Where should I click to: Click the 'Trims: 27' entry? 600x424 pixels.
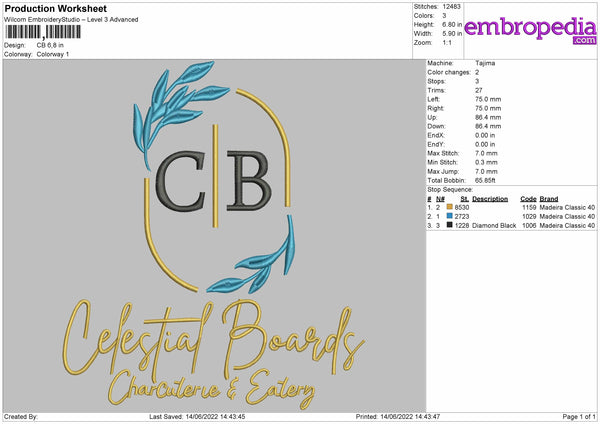(x=455, y=90)
